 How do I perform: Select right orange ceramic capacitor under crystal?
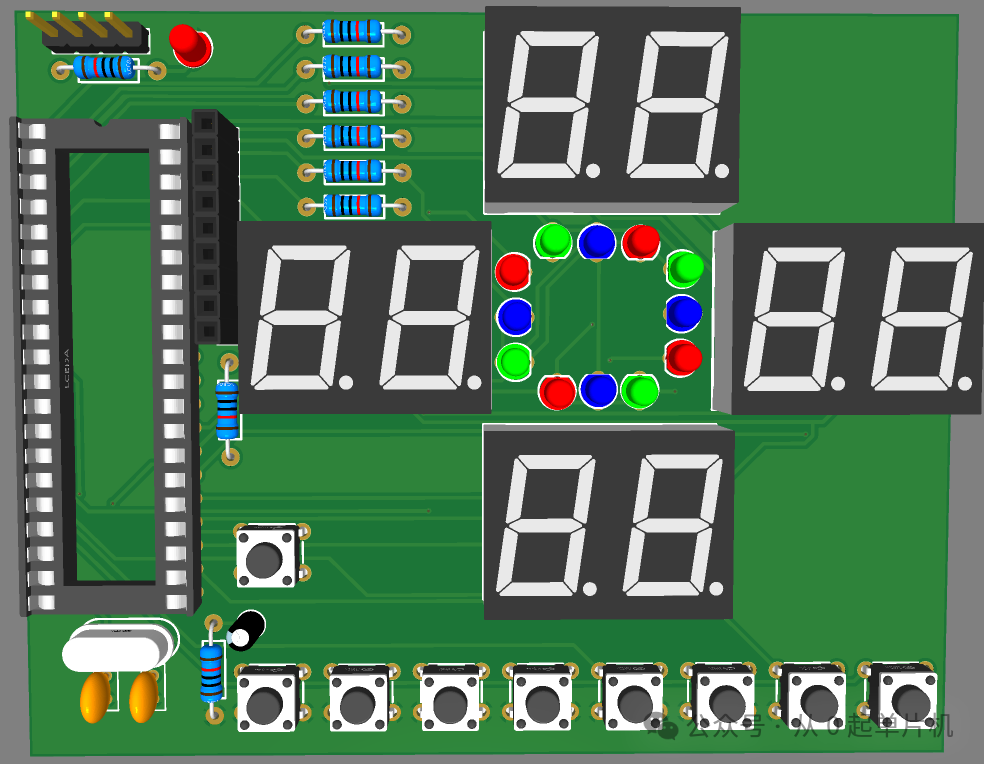click(144, 696)
